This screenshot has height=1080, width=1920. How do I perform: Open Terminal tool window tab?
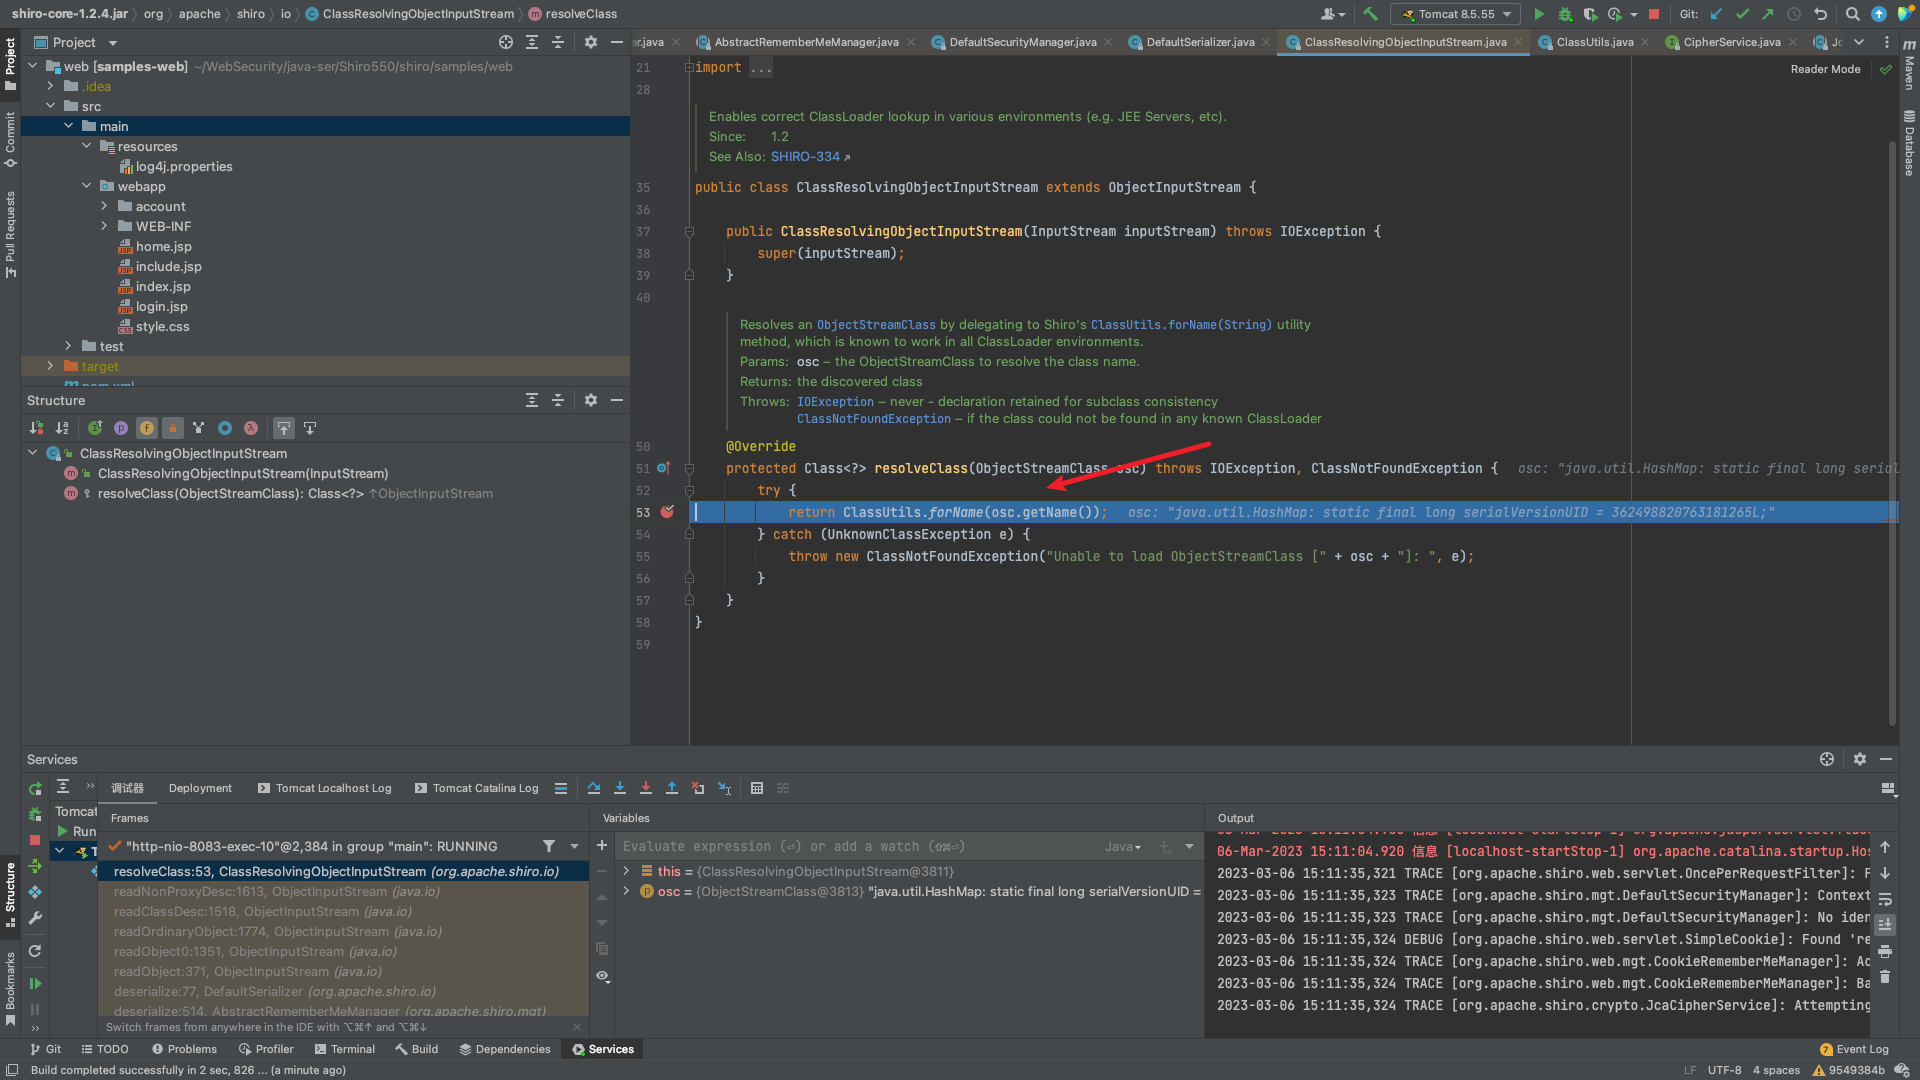(x=344, y=1049)
